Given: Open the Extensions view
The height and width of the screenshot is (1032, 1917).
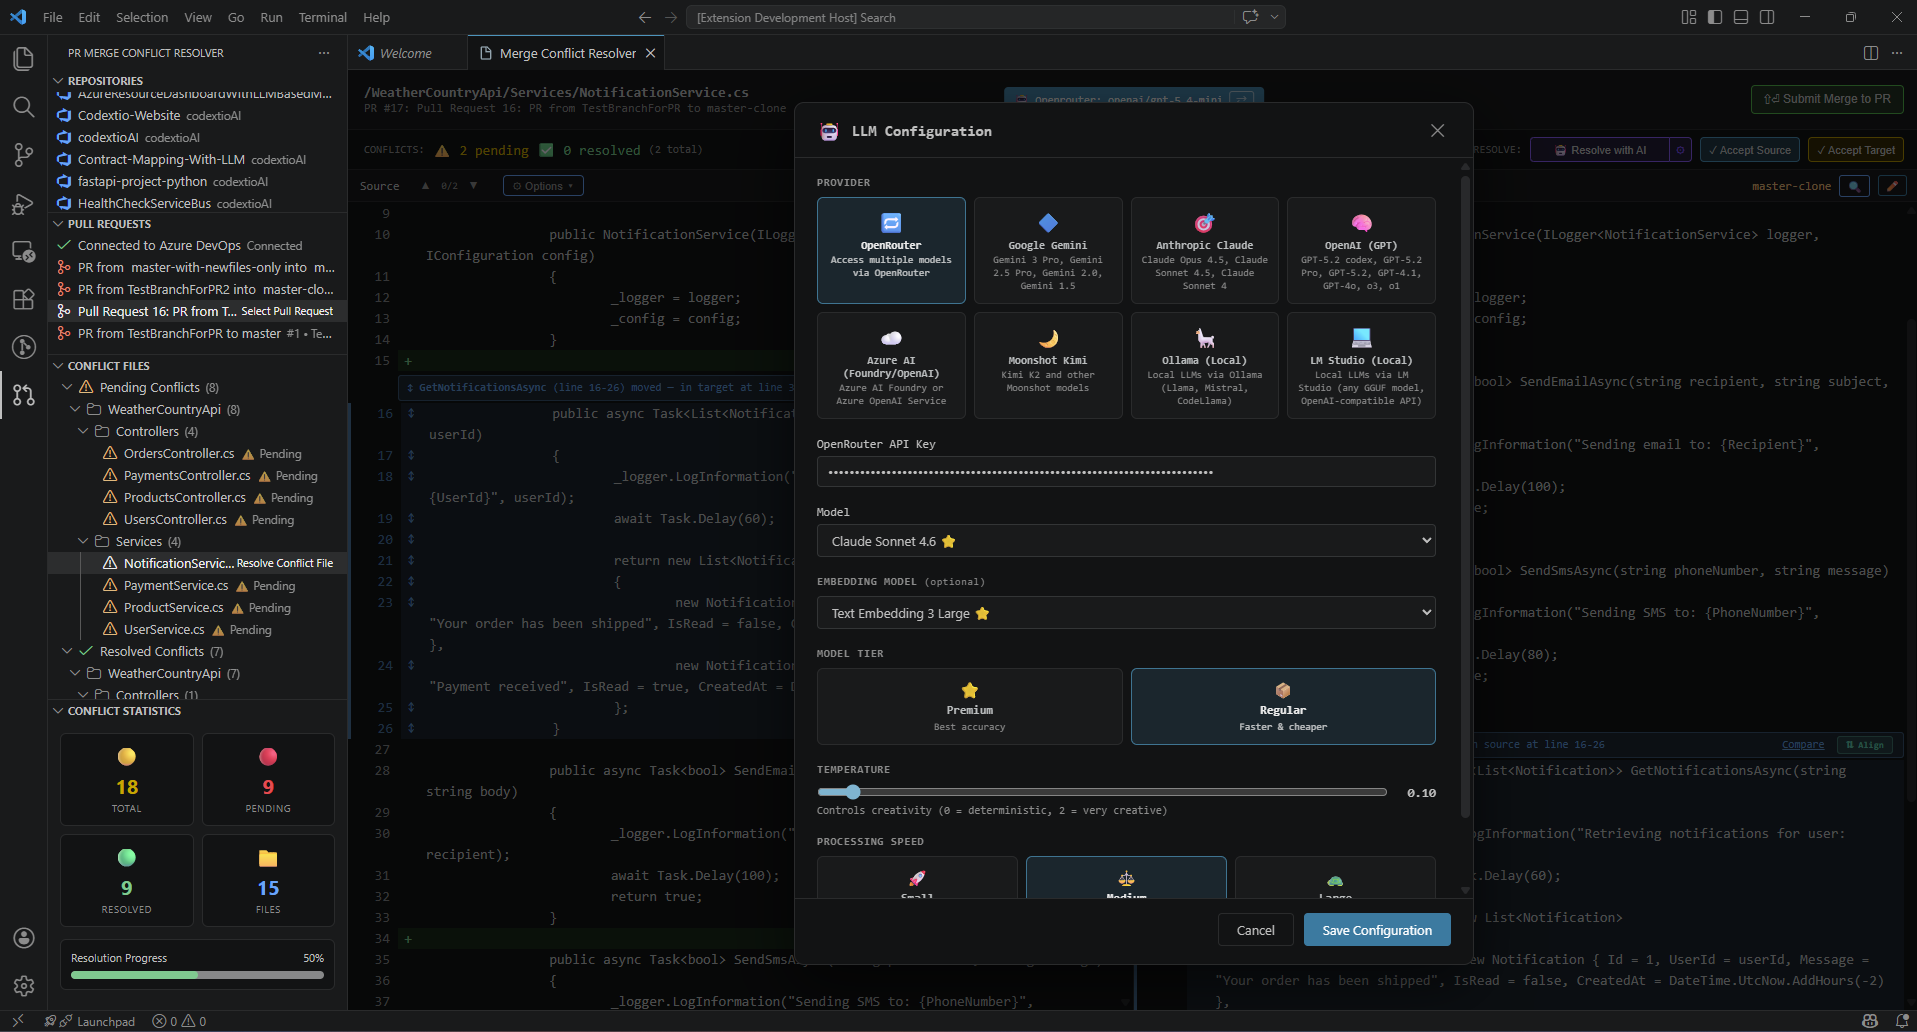Looking at the screenshot, I should point(23,299).
